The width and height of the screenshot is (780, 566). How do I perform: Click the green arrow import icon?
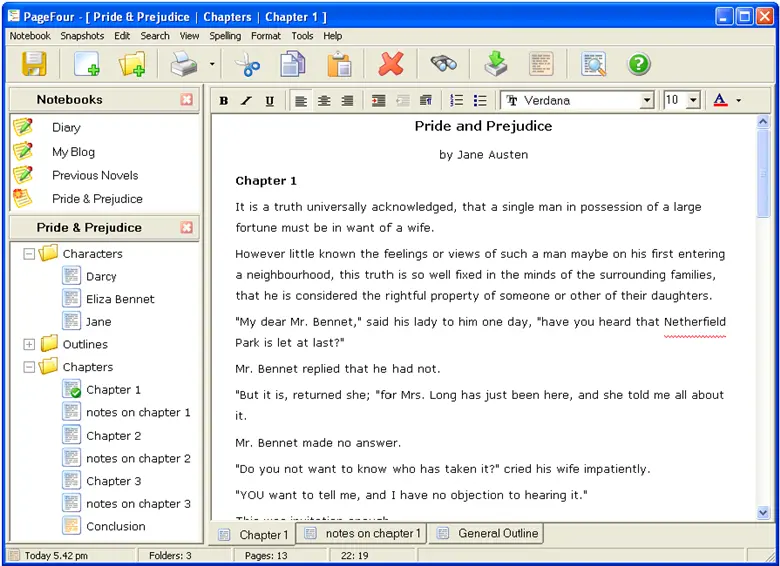tap(495, 64)
